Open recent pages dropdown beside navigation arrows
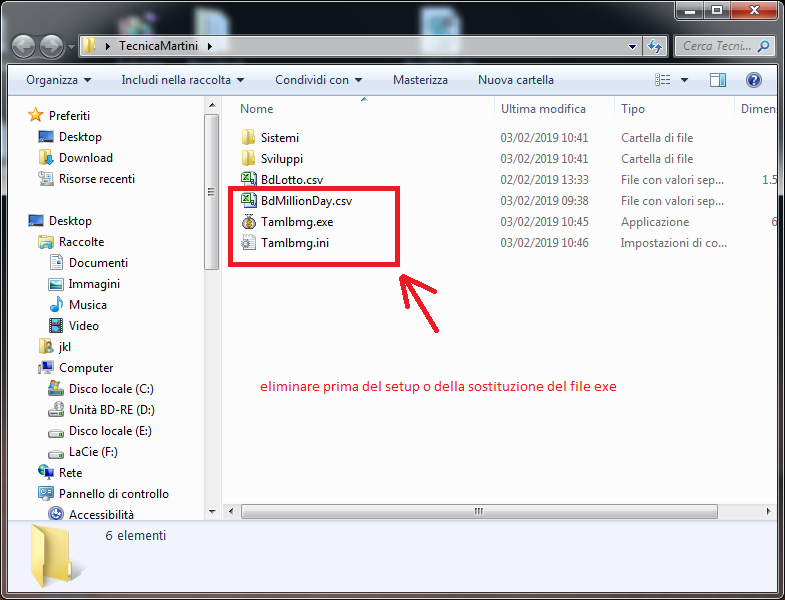785x600 pixels. coord(71,47)
